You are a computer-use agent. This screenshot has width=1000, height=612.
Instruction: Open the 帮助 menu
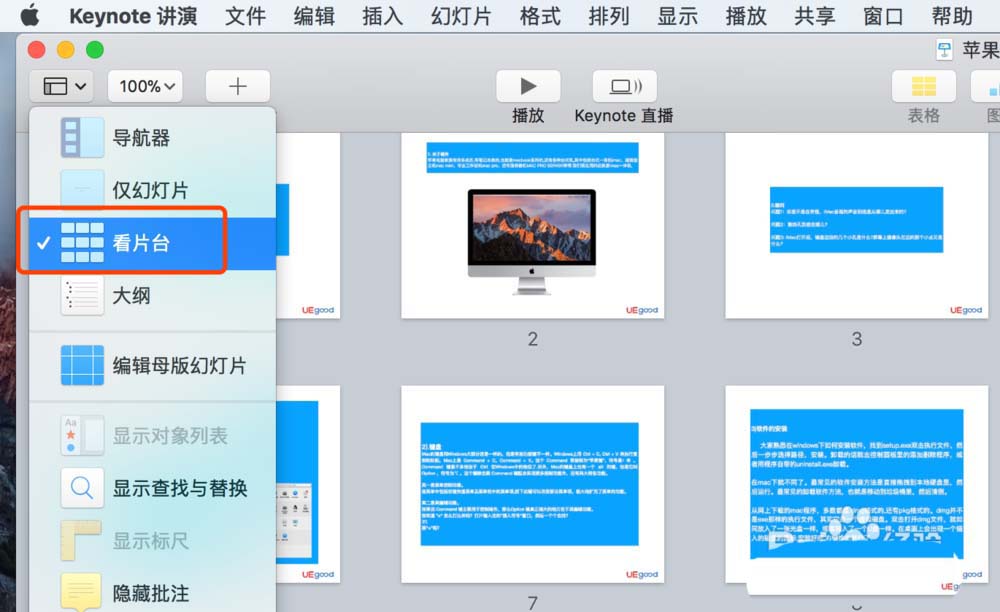(952, 16)
